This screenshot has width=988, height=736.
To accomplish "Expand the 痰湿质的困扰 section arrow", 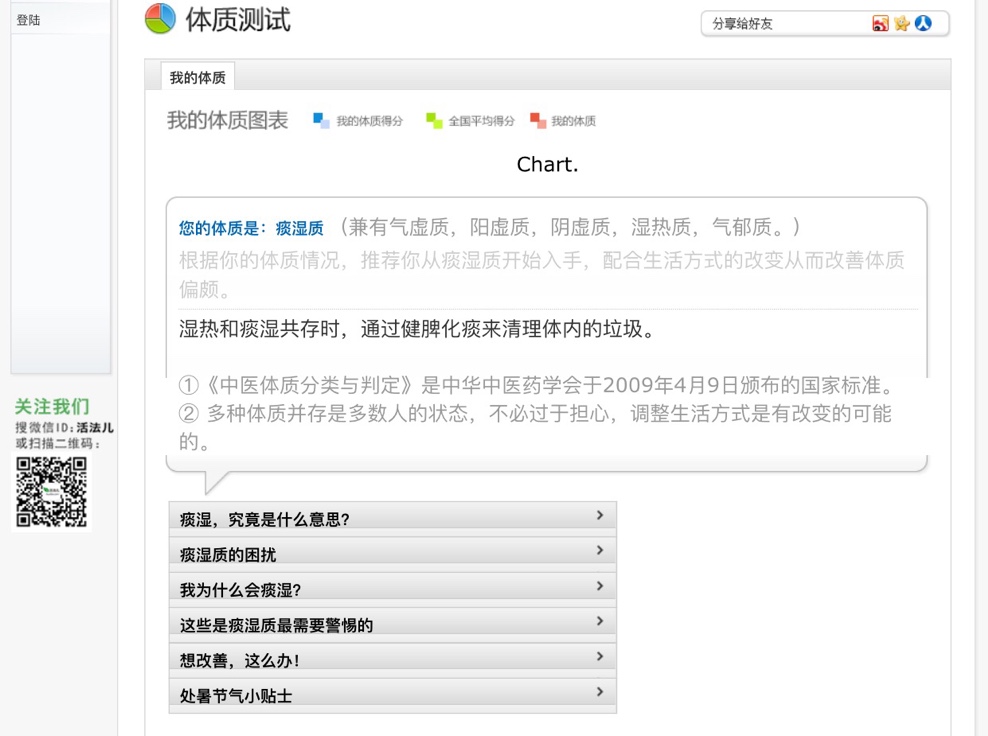I will (x=599, y=551).
